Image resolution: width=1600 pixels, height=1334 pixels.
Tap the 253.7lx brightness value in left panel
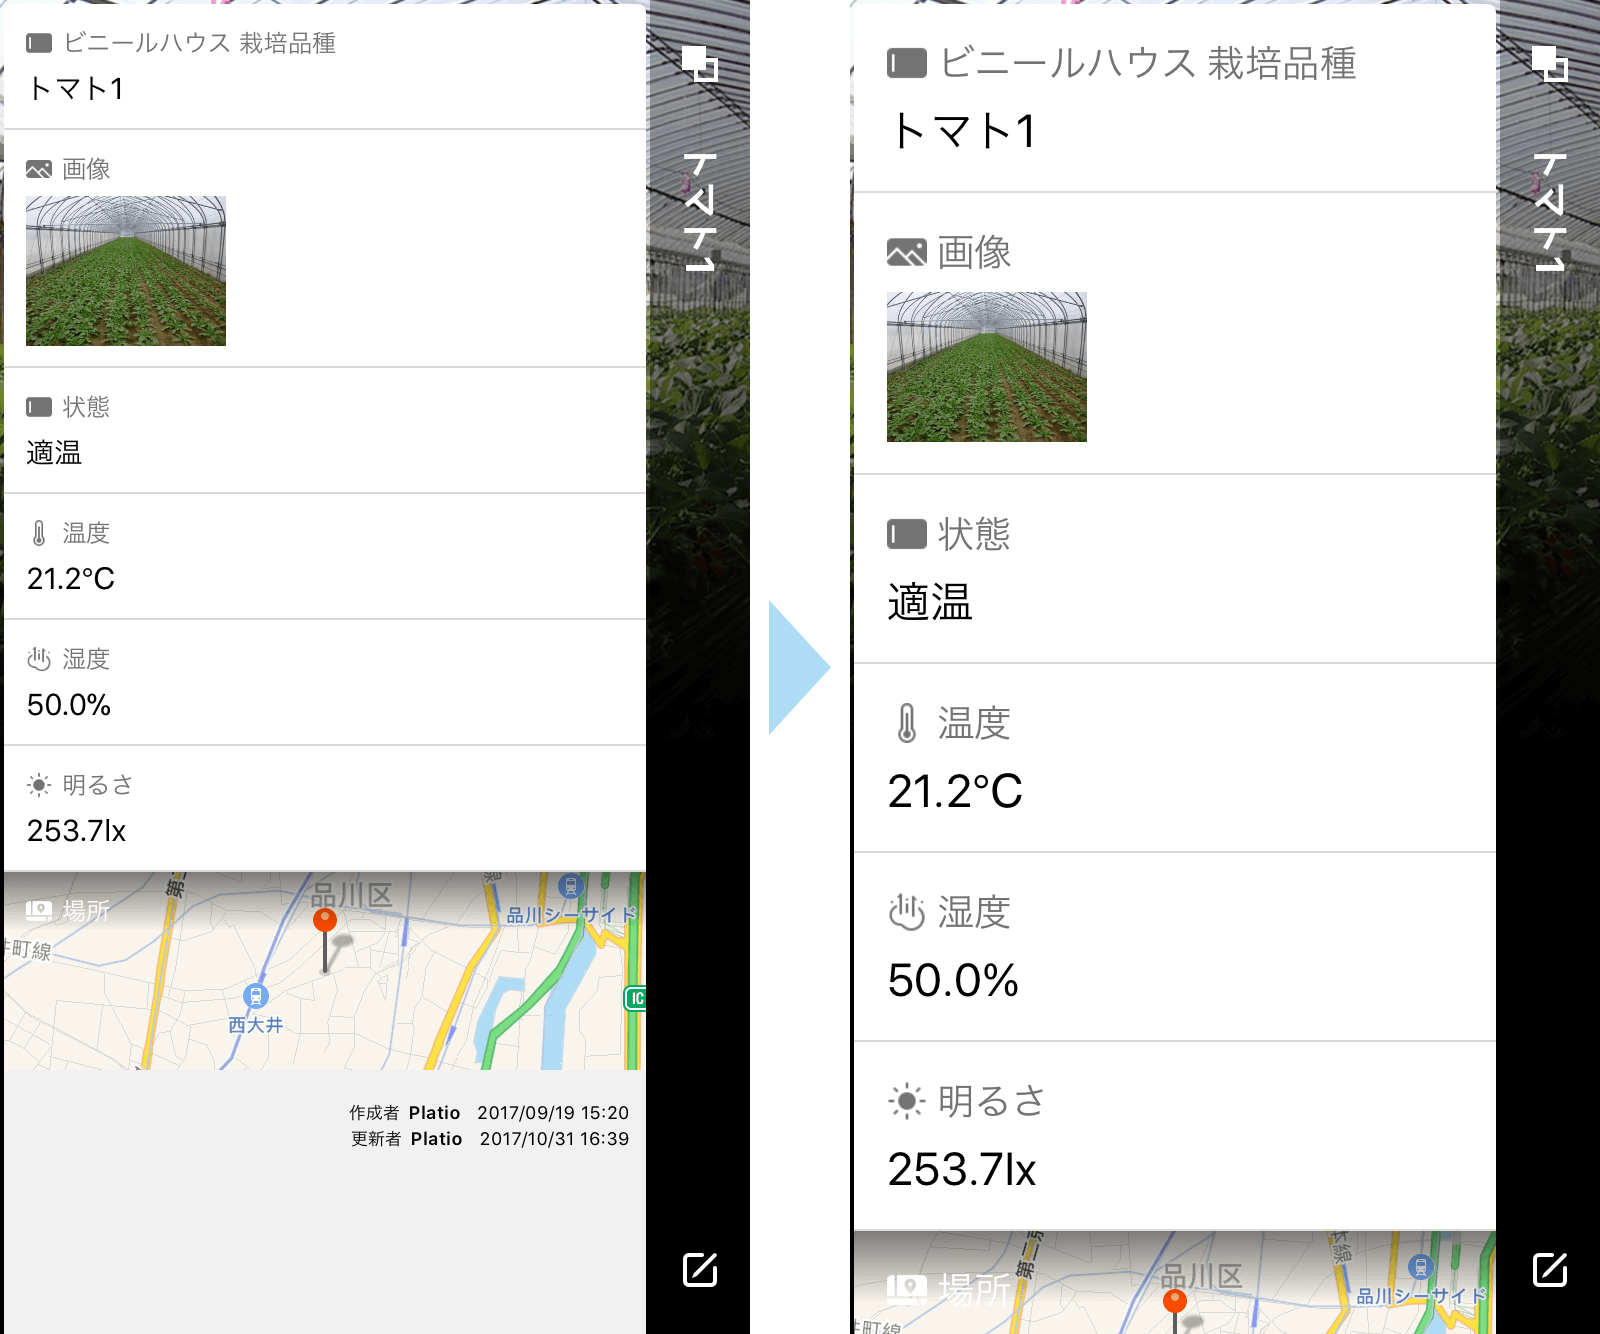pyautogui.click(x=76, y=831)
